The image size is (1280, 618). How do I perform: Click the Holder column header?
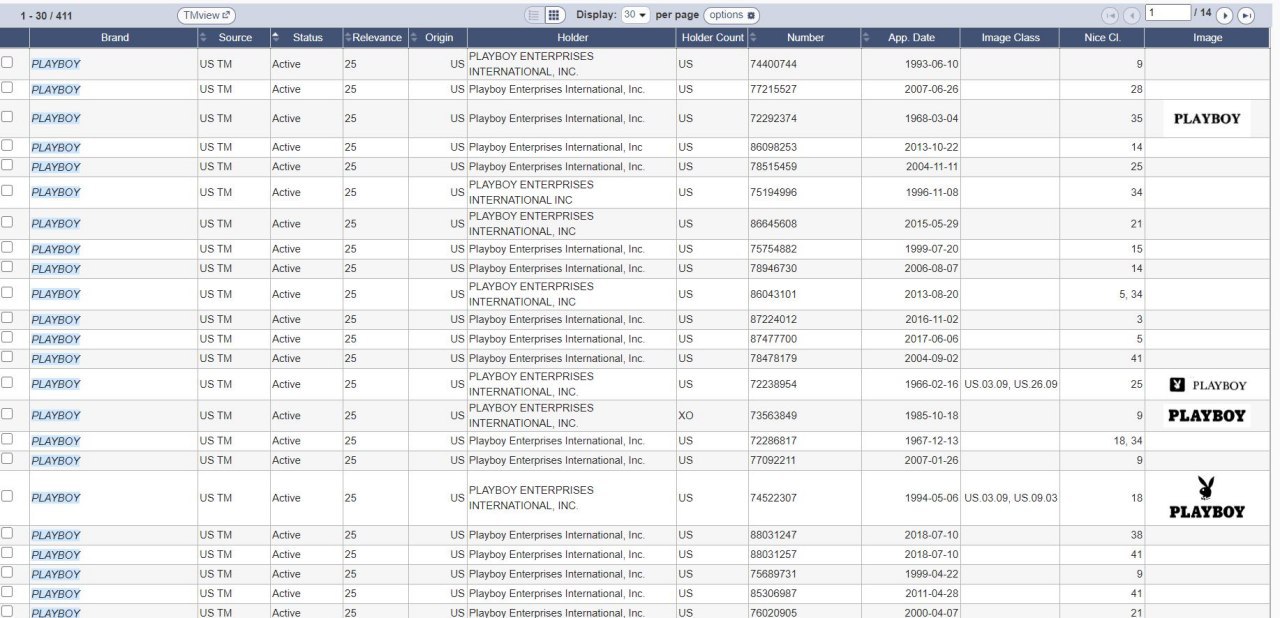572,37
